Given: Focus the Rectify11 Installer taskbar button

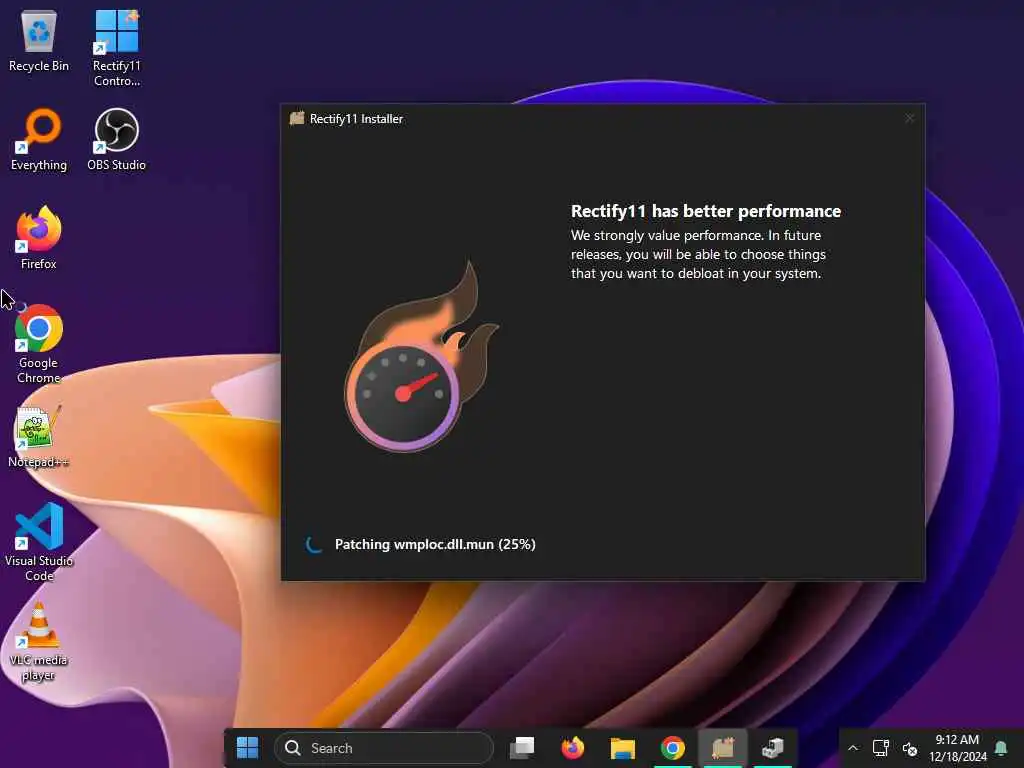Looking at the screenshot, I should point(723,748).
